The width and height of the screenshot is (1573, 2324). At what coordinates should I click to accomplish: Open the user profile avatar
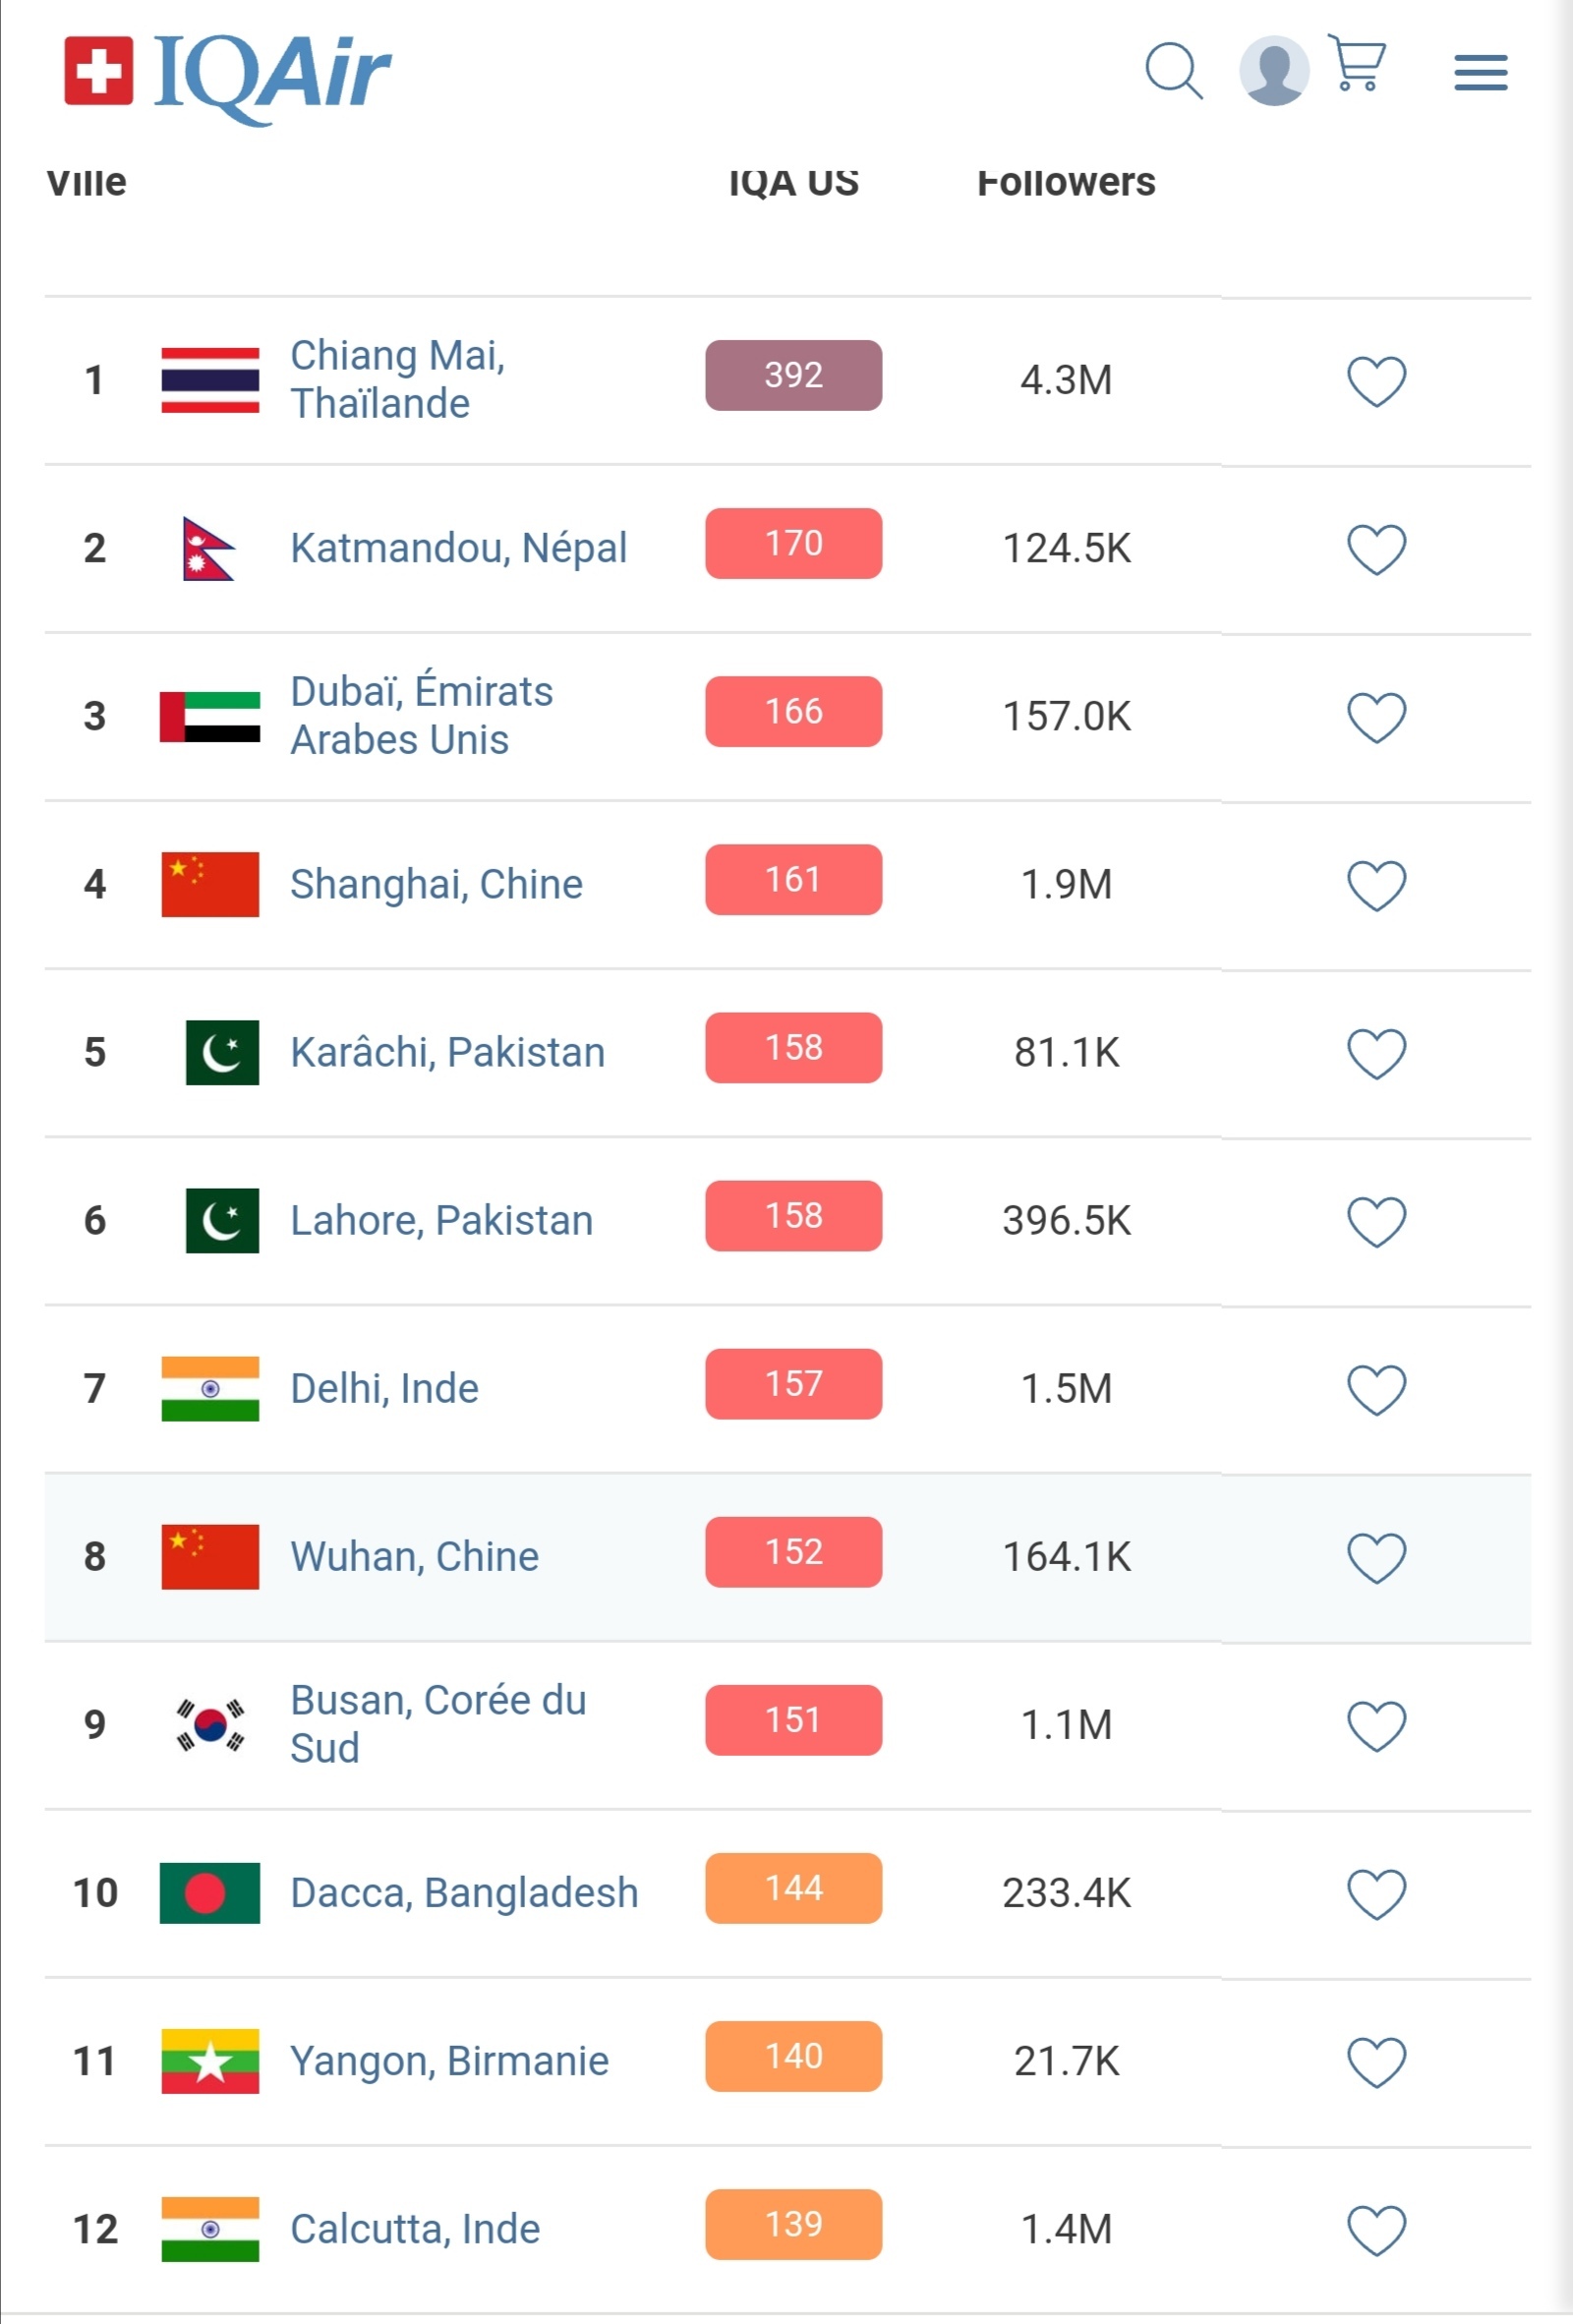tap(1273, 71)
